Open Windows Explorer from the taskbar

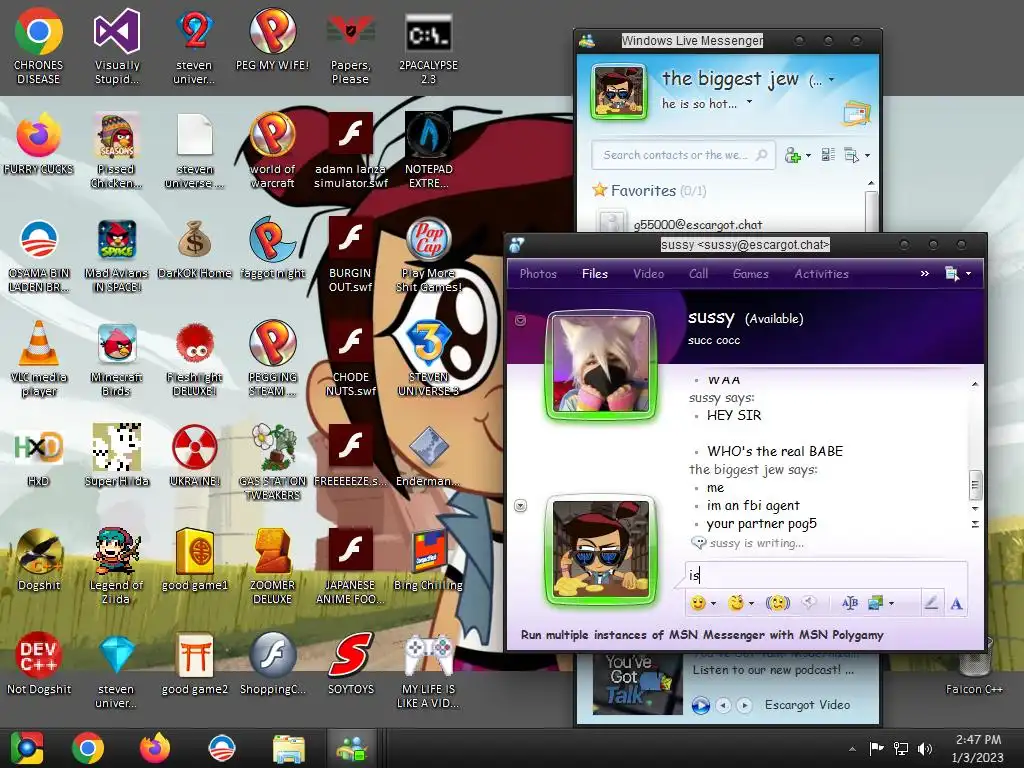[x=288, y=748]
